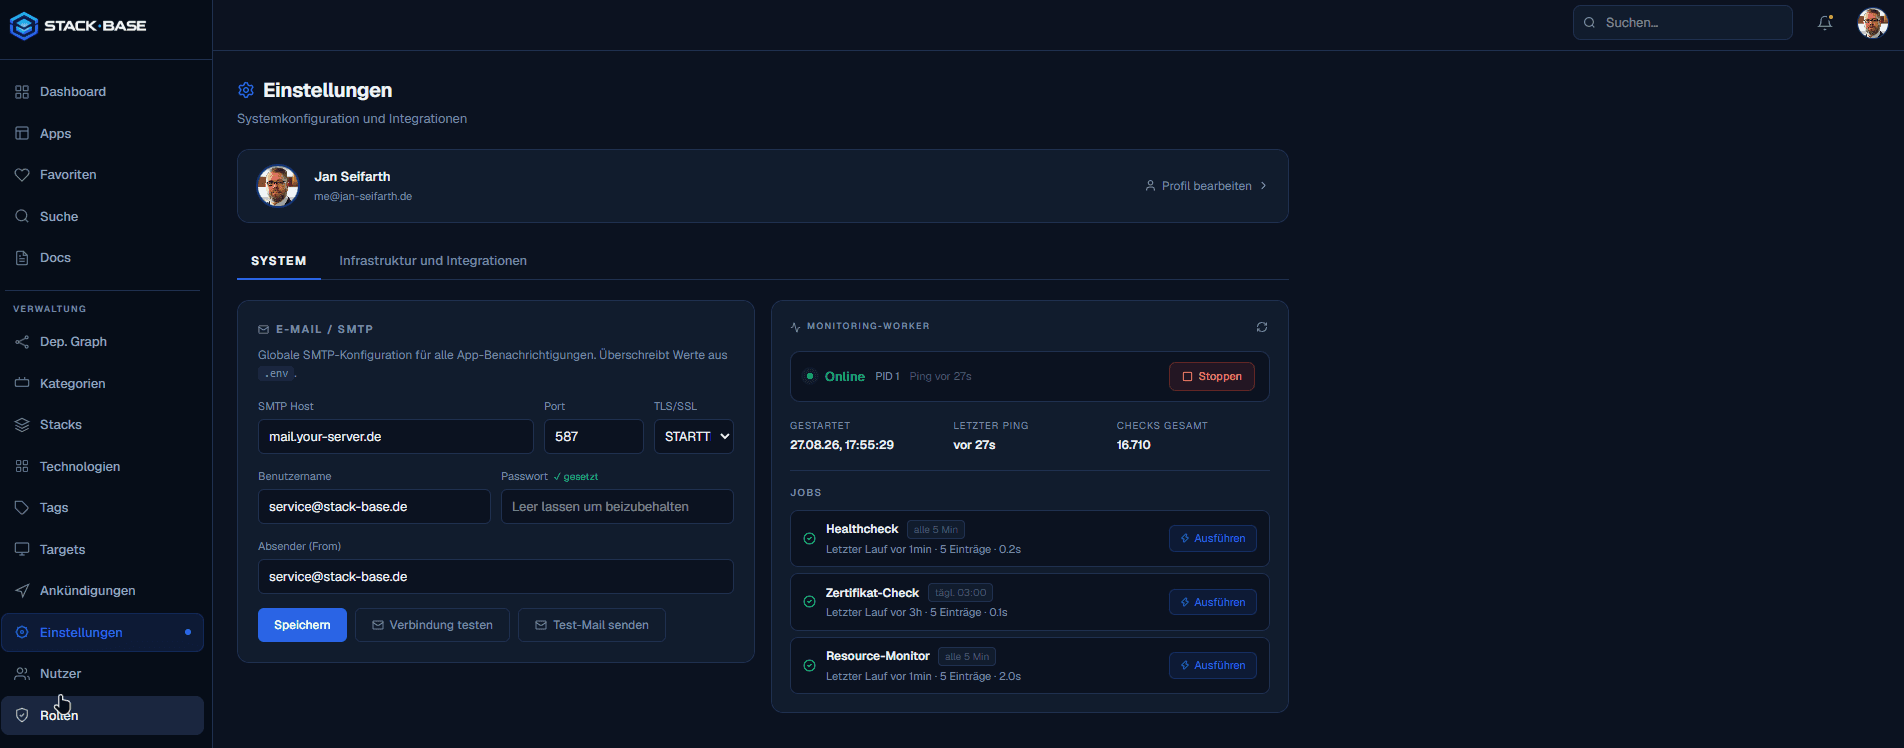Click the Targets monitor icon
The width and height of the screenshot is (1904, 748).
pyautogui.click(x=22, y=549)
